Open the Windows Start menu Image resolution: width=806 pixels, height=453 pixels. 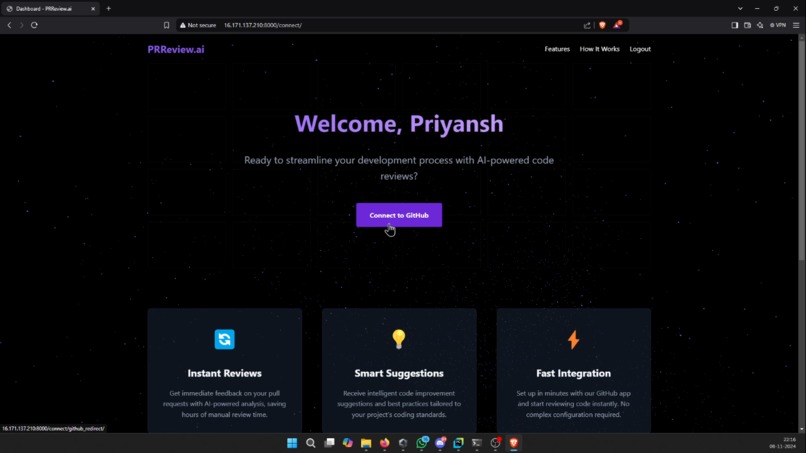click(x=292, y=443)
